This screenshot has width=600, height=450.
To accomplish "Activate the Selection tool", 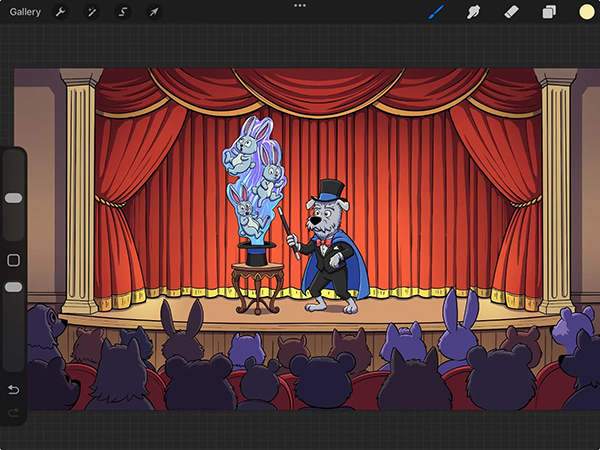I will tap(122, 12).
